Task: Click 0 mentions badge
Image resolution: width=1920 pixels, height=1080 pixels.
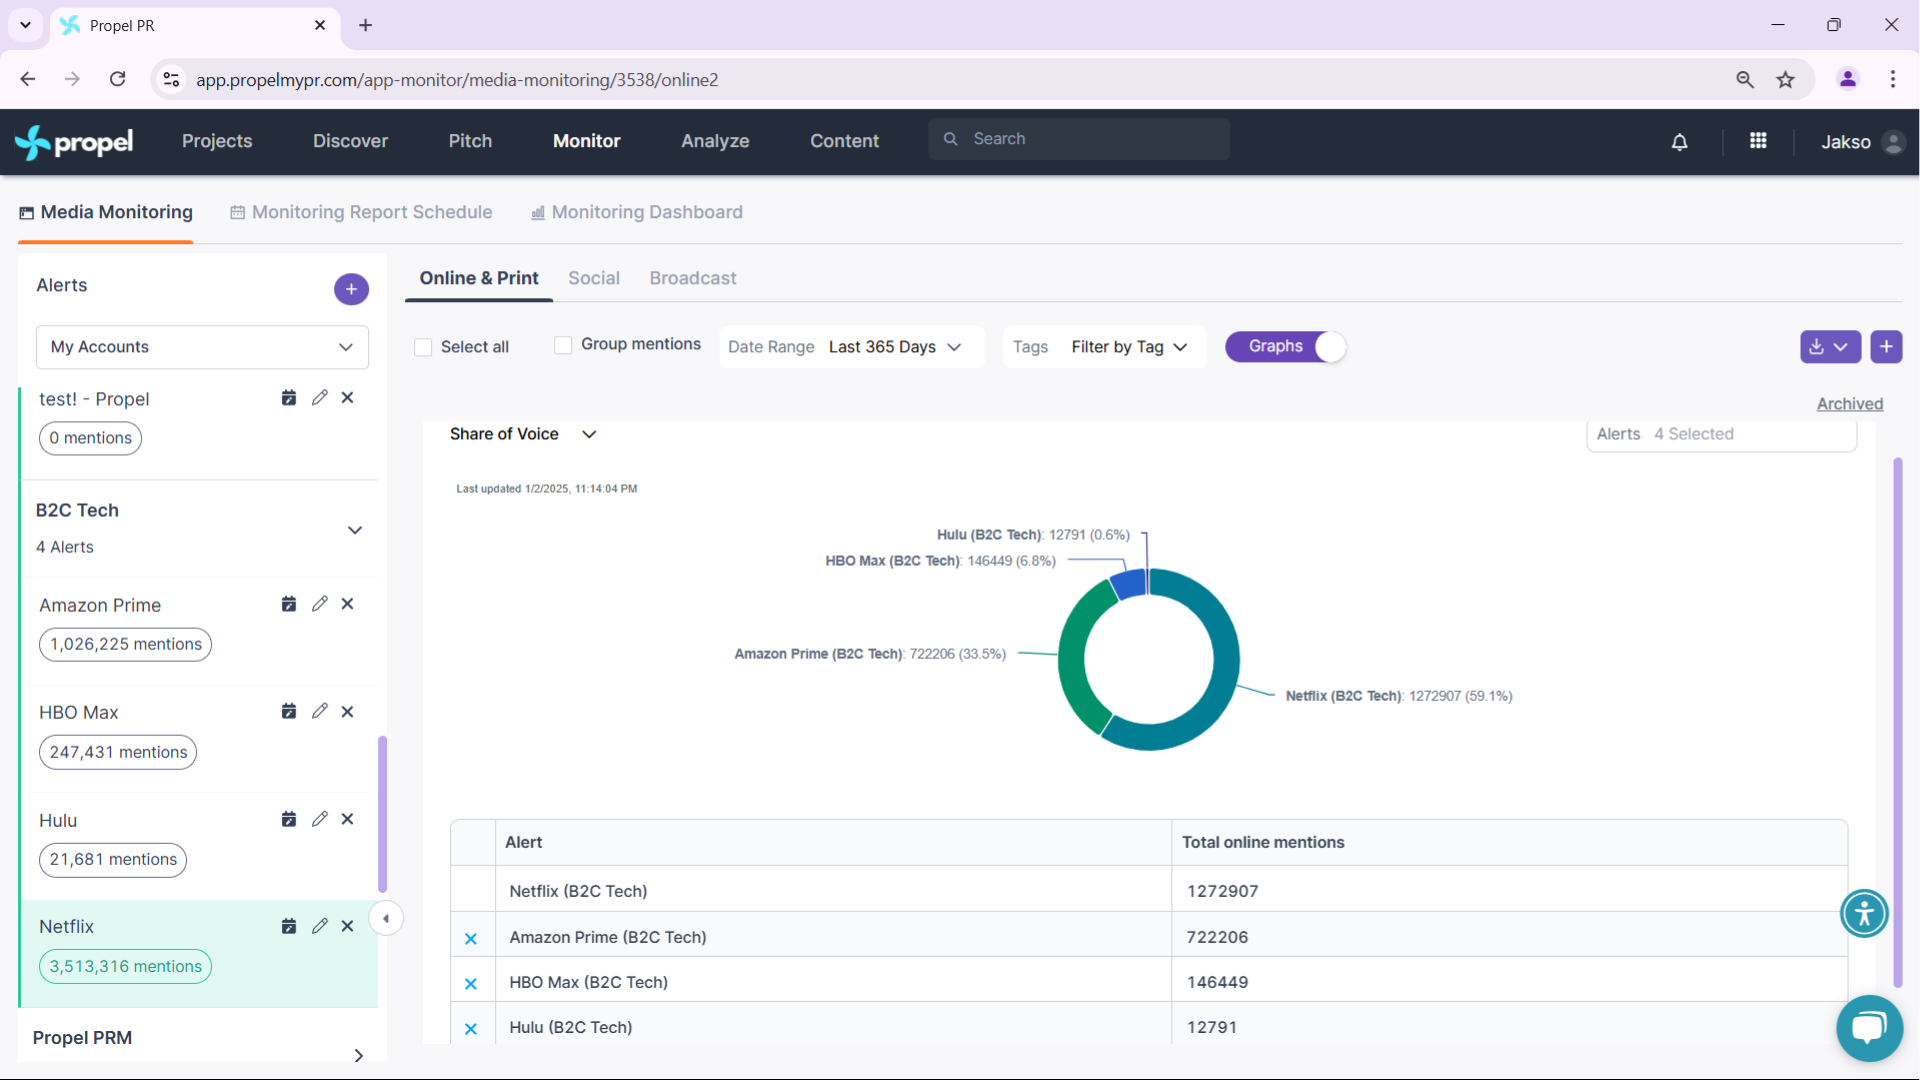Action: coord(90,438)
